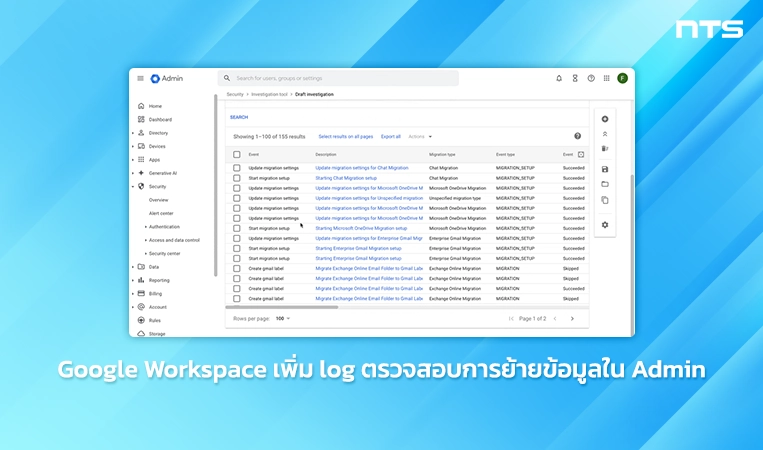Click the Google Admin logo
This screenshot has height=450, width=763.
166,78
